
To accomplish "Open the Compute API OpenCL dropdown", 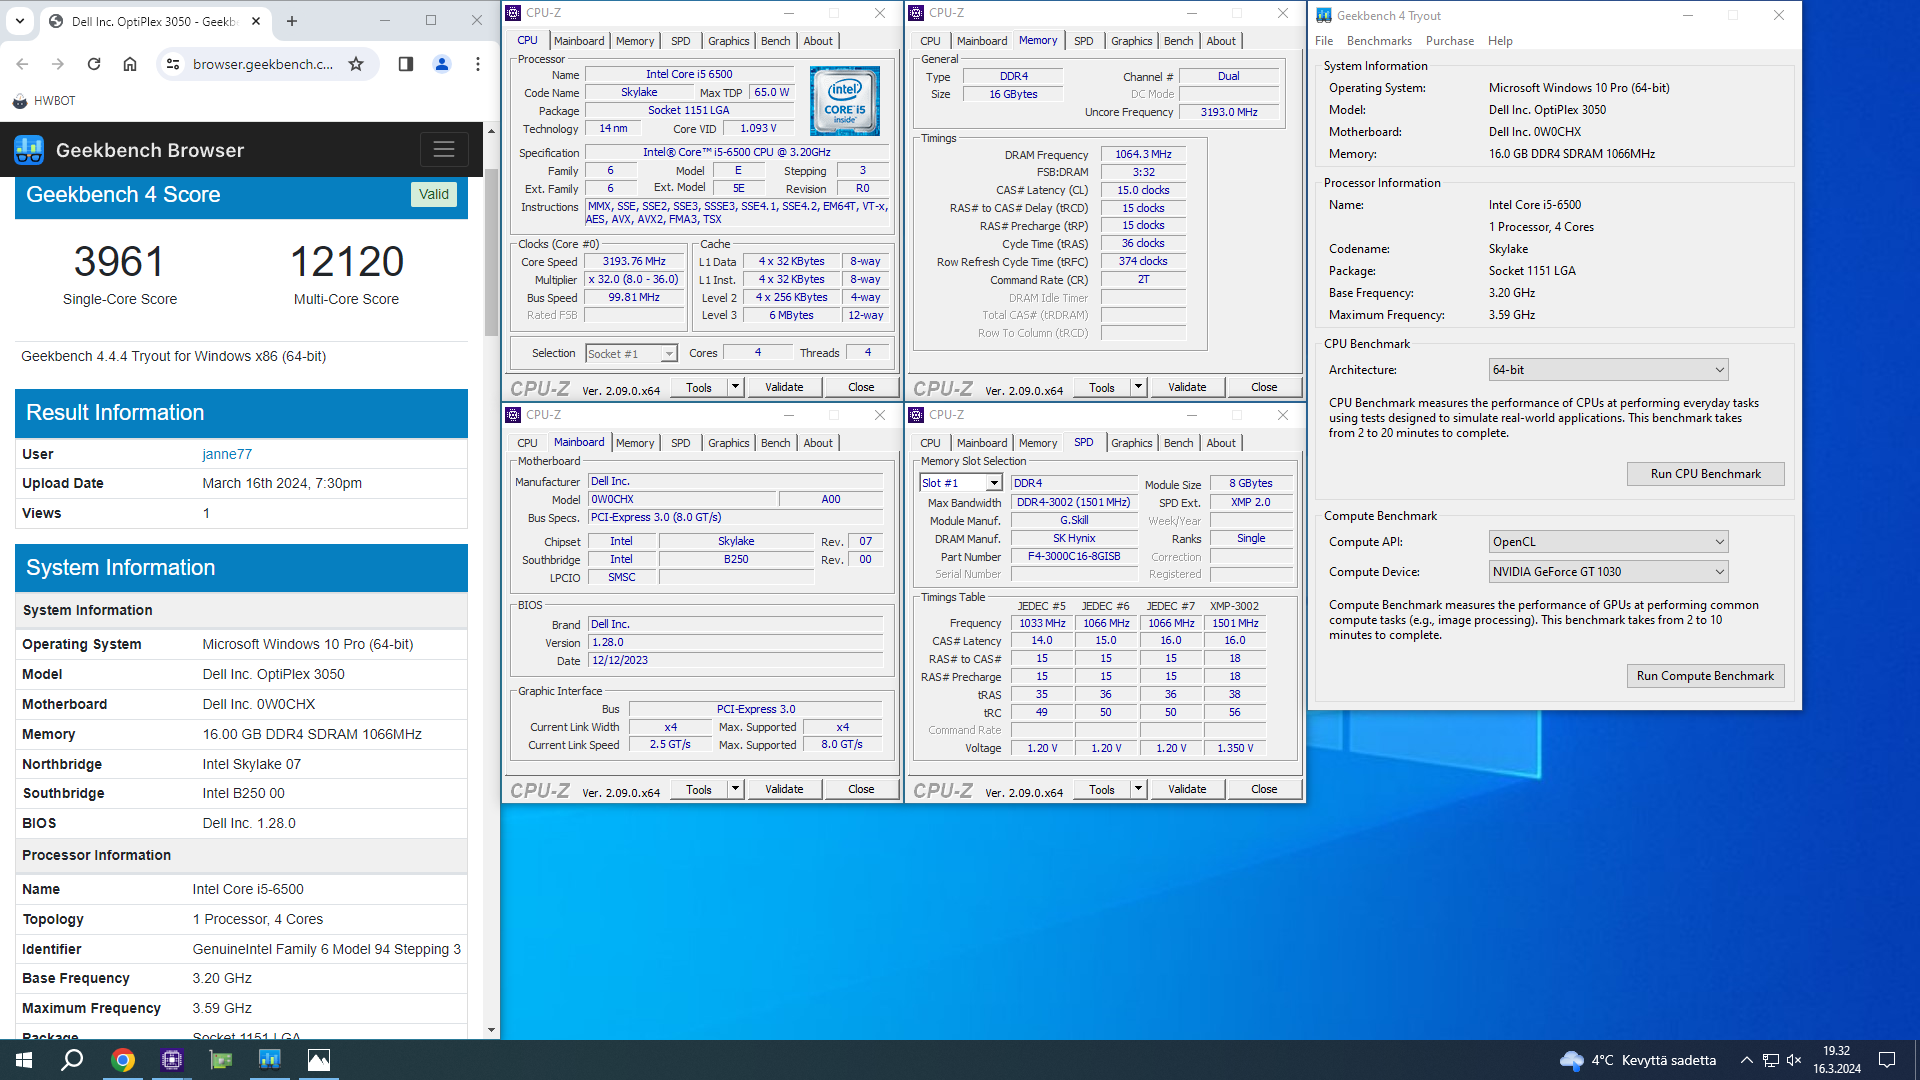I will click(1608, 542).
